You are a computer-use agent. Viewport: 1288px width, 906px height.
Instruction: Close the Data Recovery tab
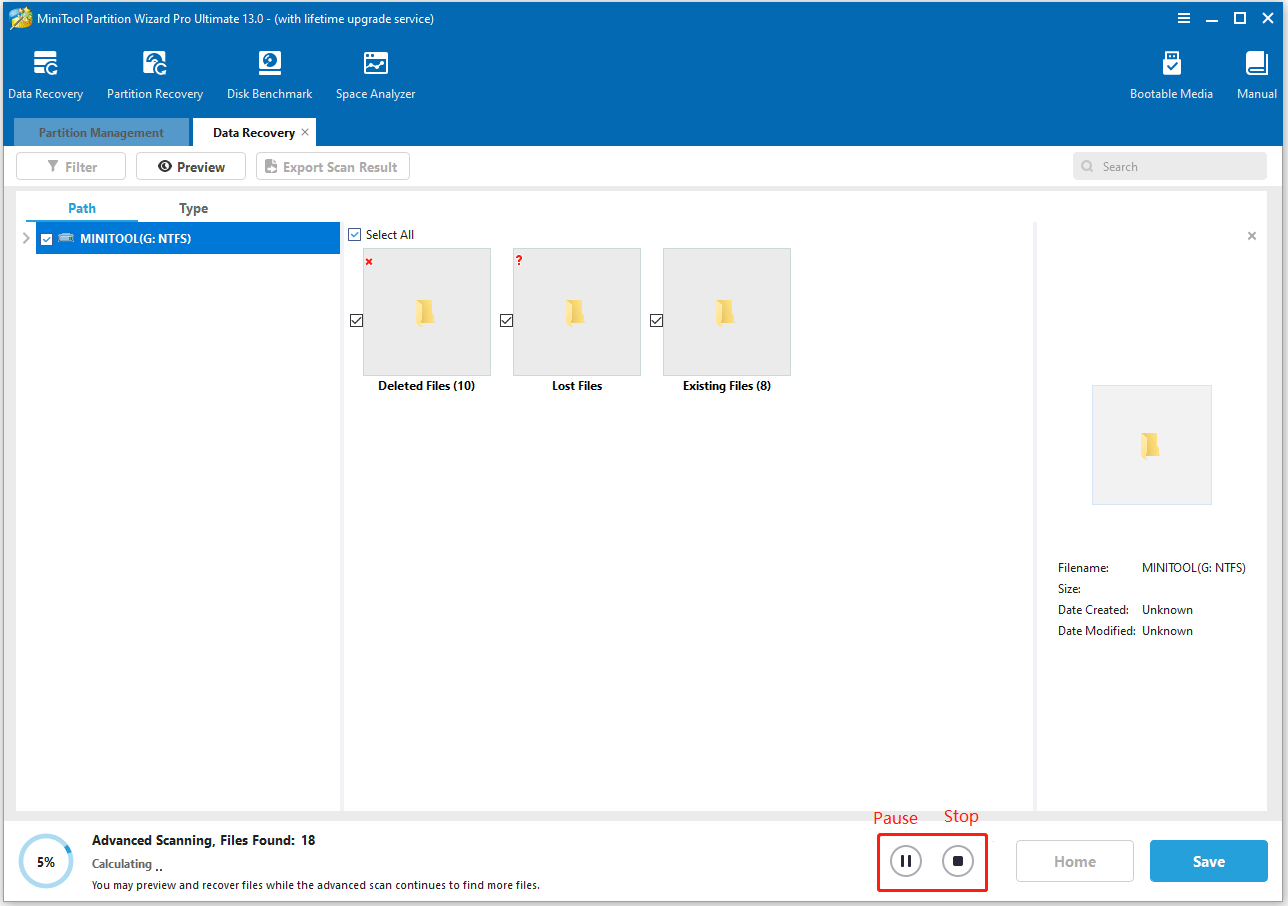[x=305, y=132]
